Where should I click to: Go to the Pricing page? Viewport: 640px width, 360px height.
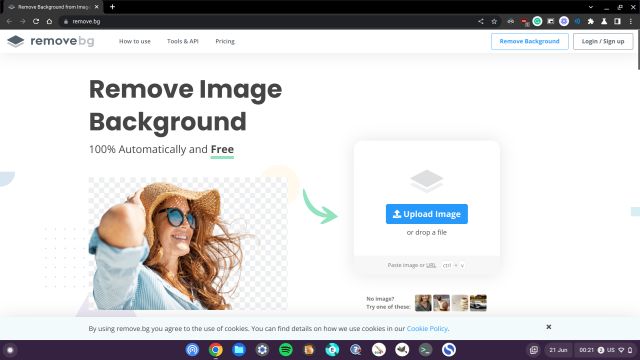point(225,41)
